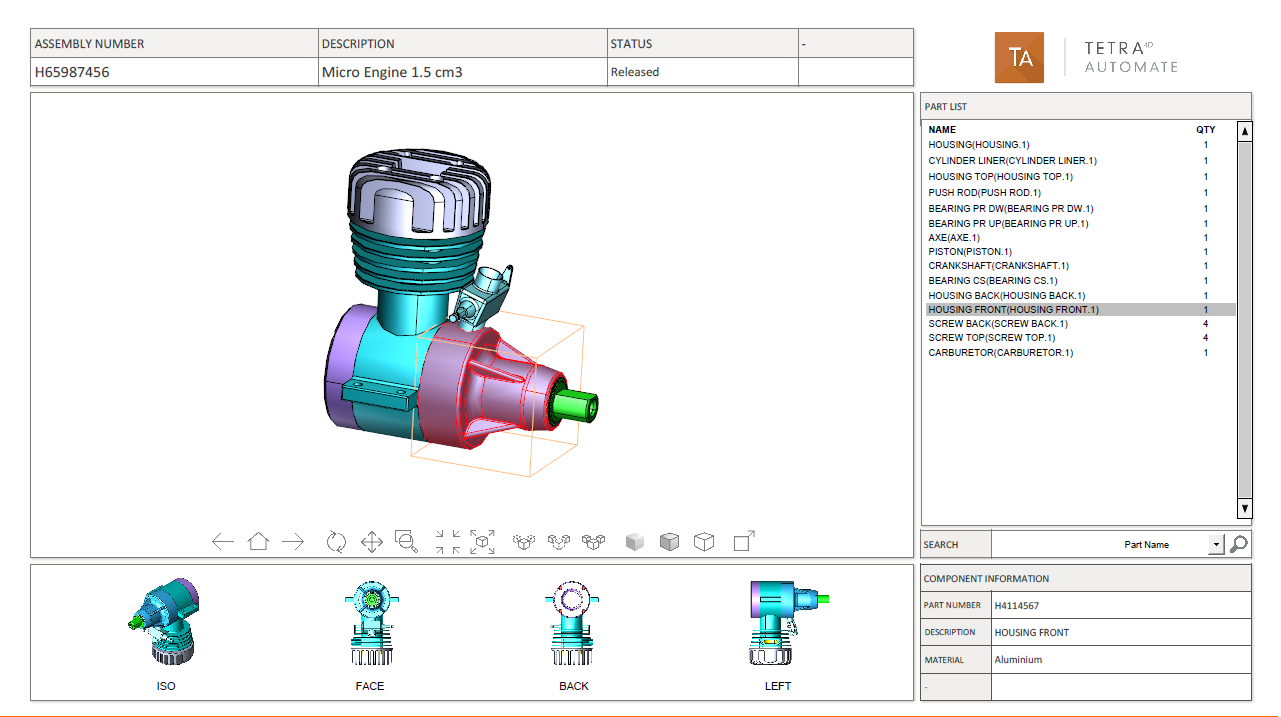Select HOUSING(HOUSING.1) in the part list
The image size is (1281, 717).
point(1081,145)
